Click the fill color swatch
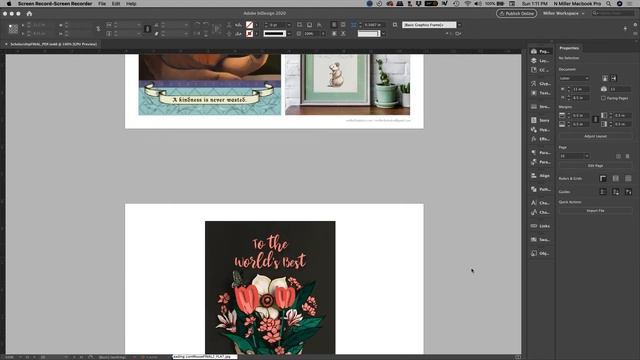This screenshot has width=640, height=360. [x=249, y=25]
